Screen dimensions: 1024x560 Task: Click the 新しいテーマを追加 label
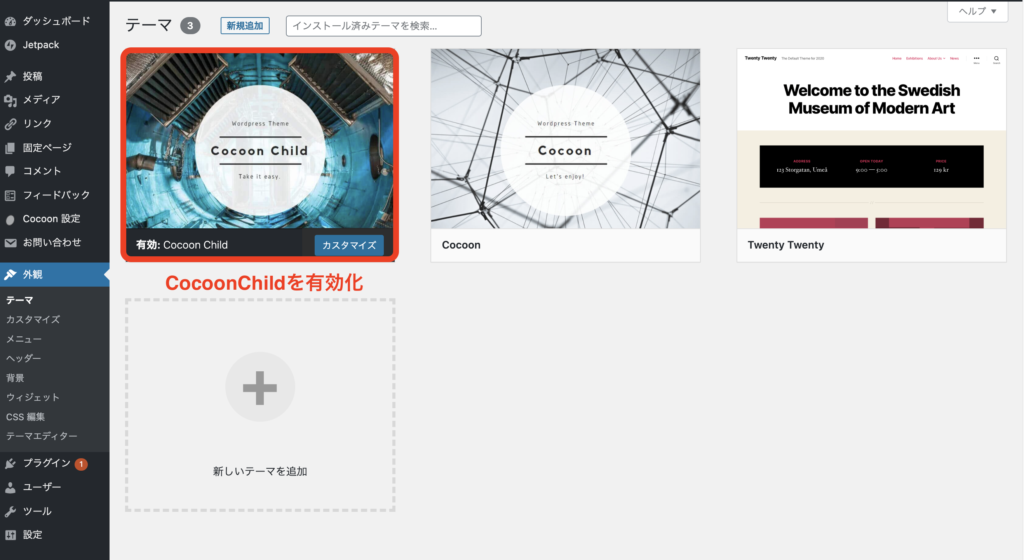[260, 471]
